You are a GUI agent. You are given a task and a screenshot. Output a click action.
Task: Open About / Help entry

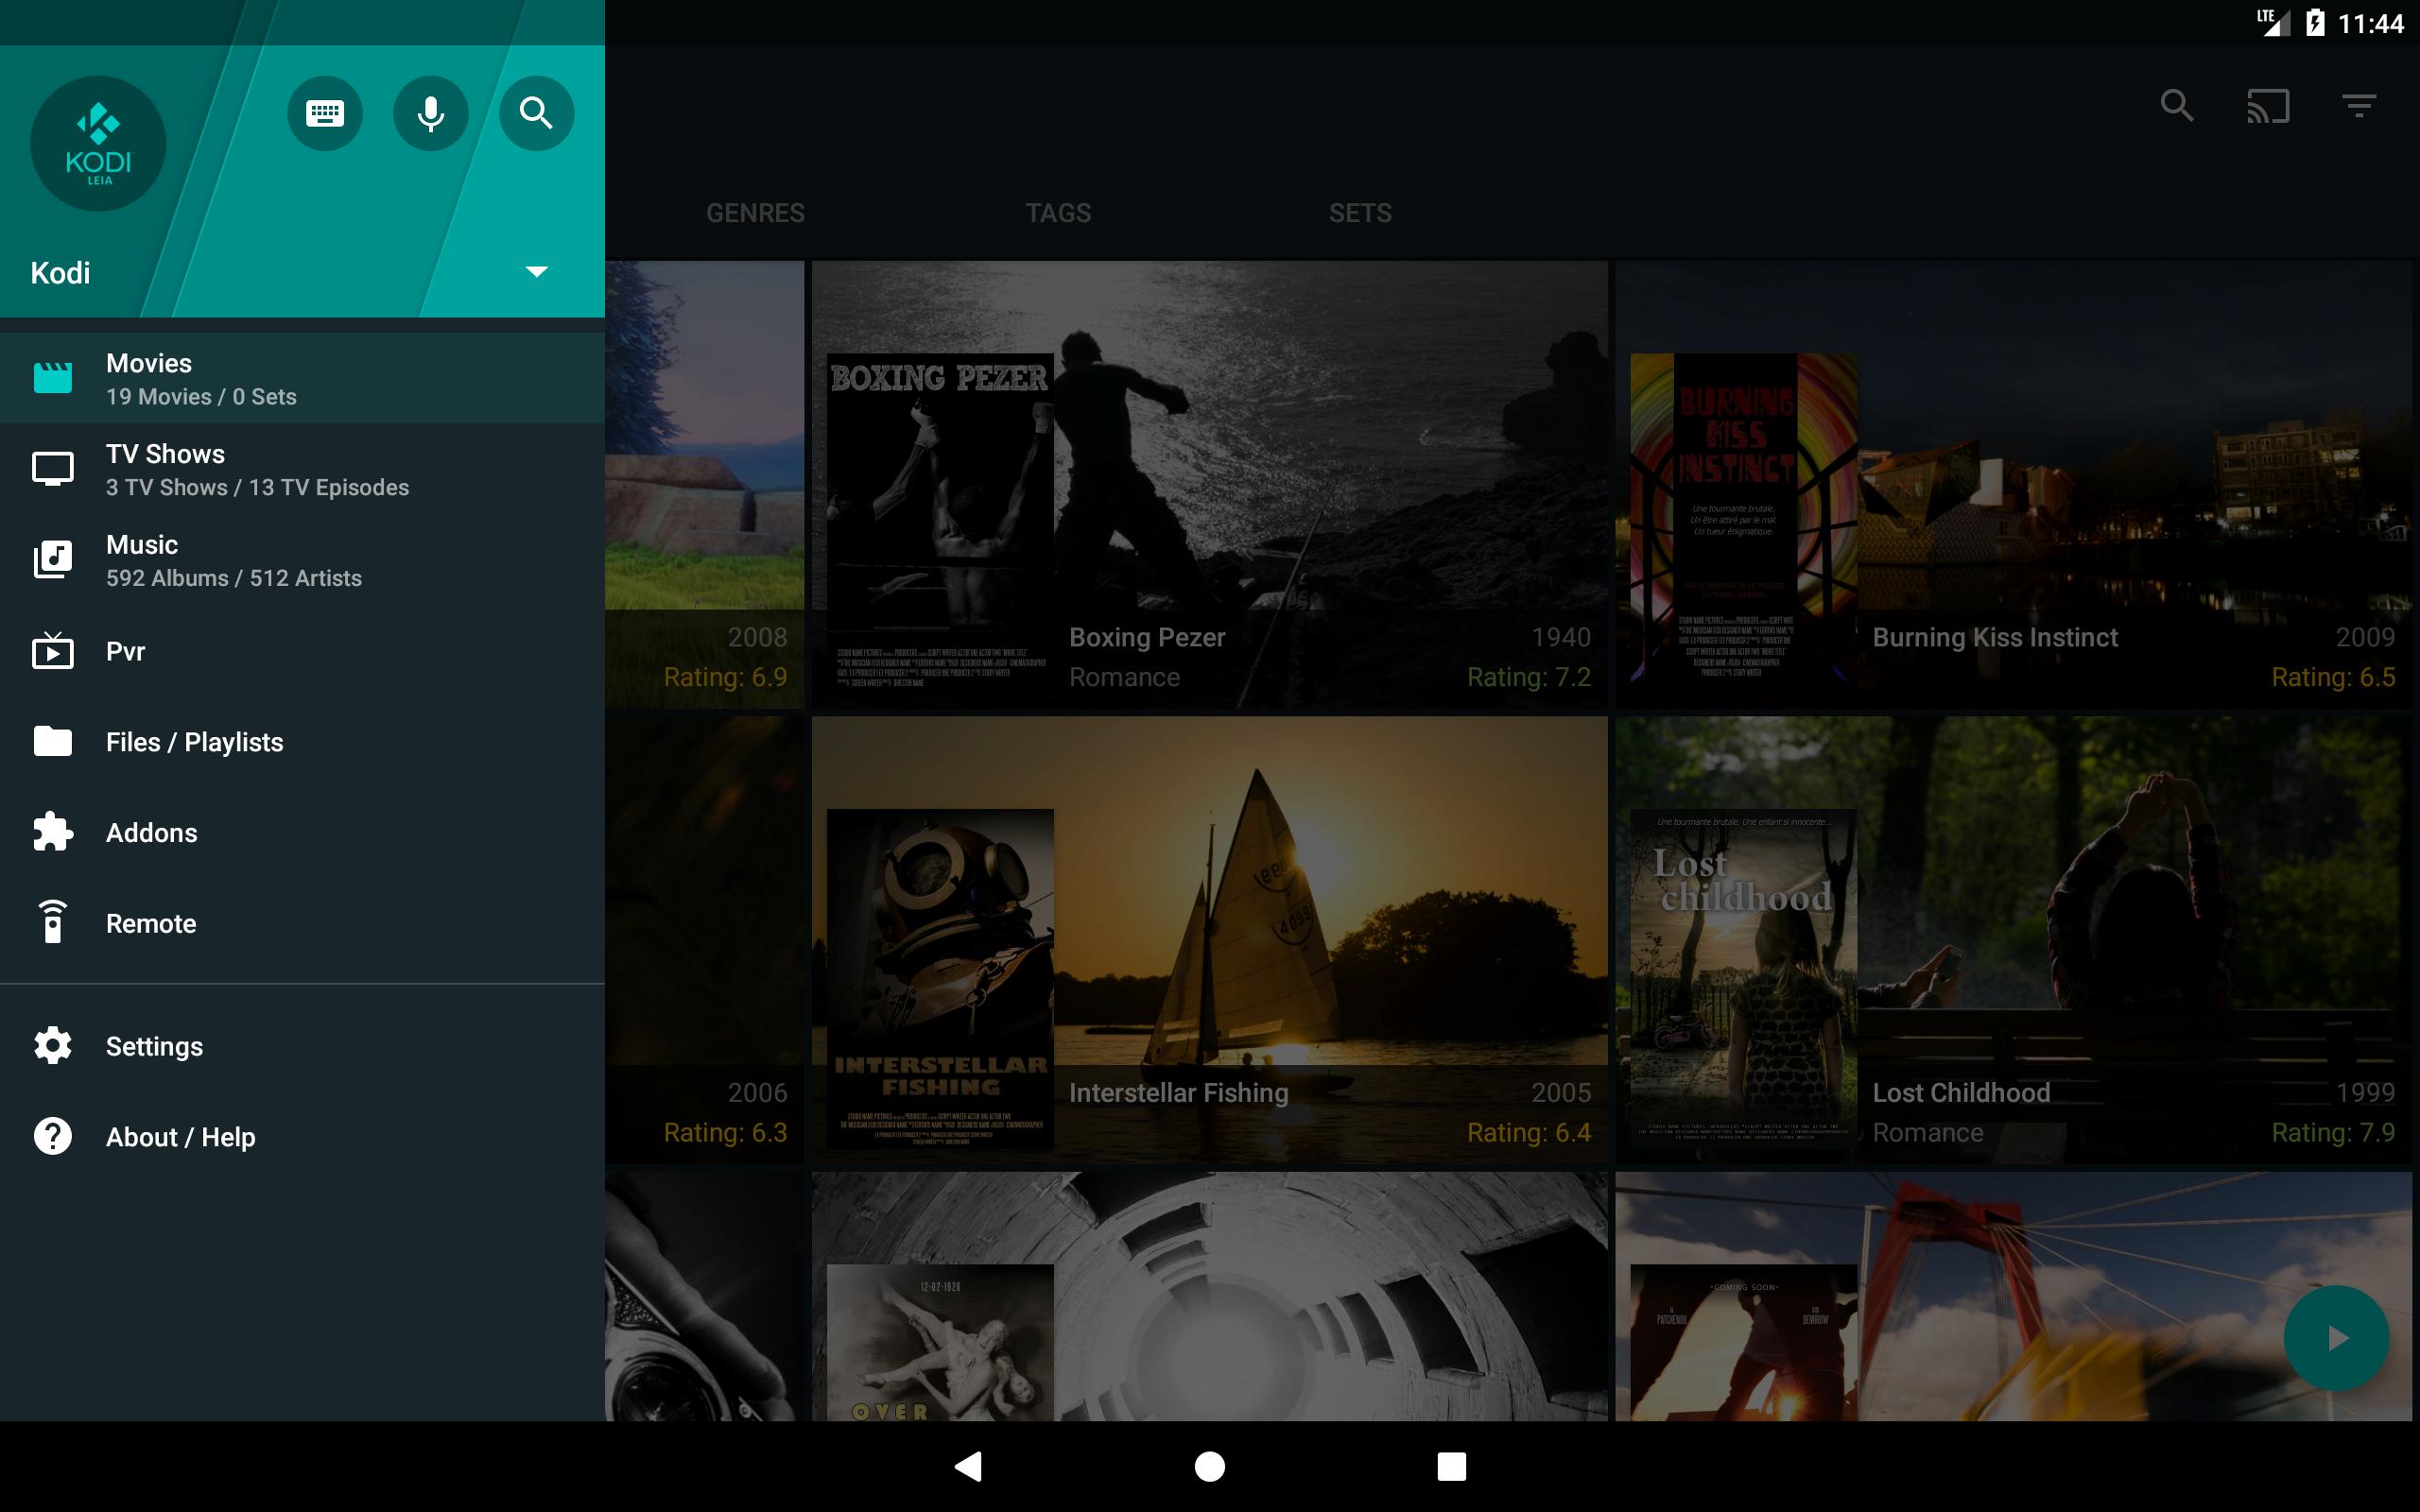[x=302, y=1137]
